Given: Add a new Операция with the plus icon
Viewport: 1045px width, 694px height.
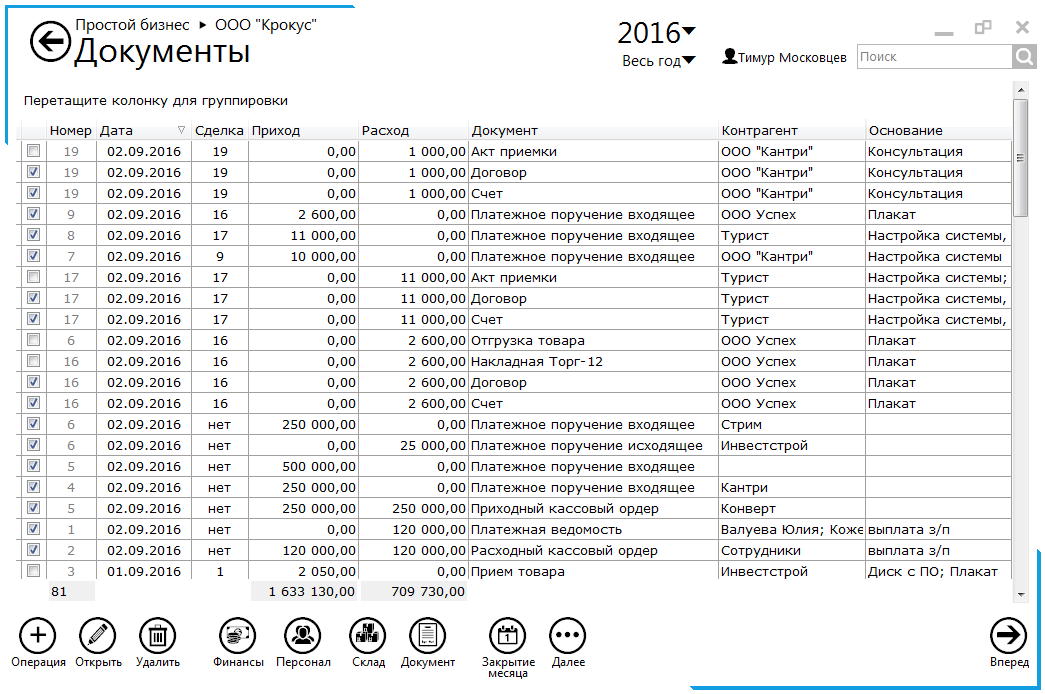Looking at the screenshot, I should coord(38,635).
